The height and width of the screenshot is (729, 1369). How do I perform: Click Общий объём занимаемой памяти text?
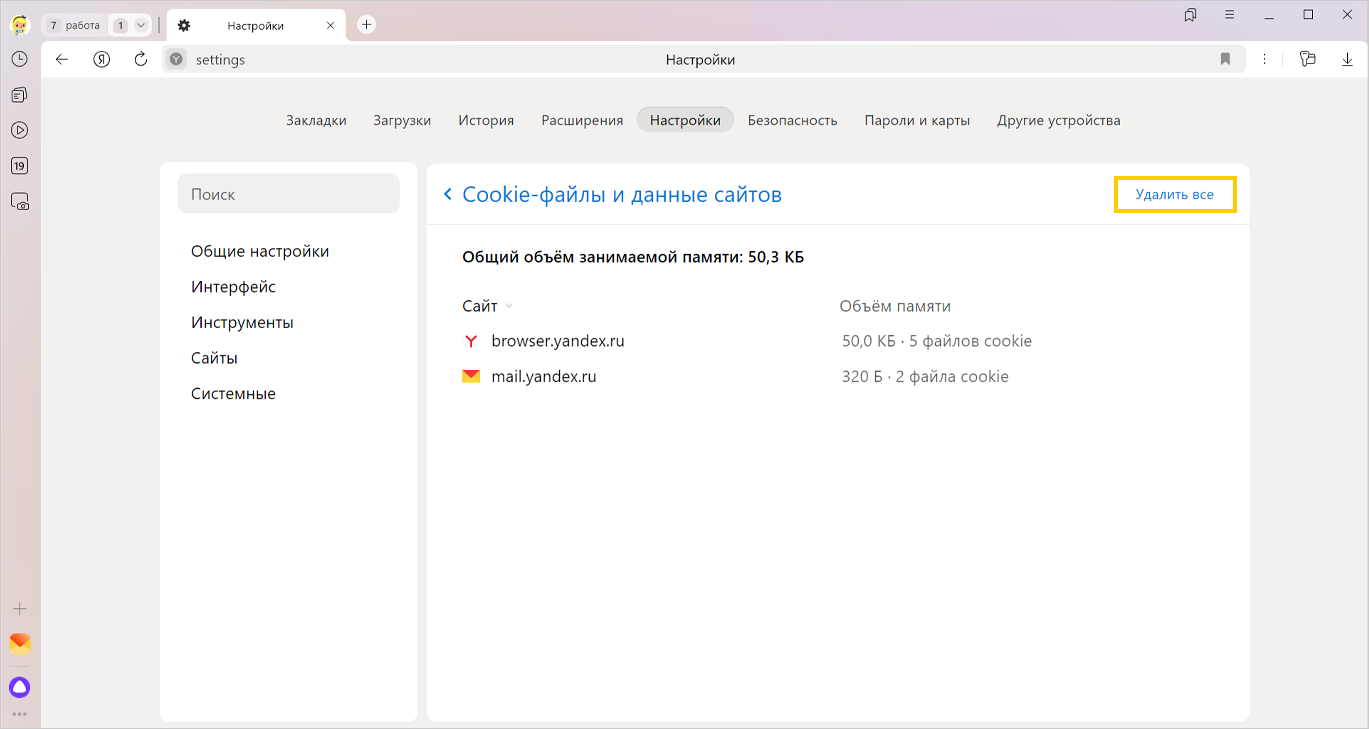pyautogui.click(x=633, y=258)
